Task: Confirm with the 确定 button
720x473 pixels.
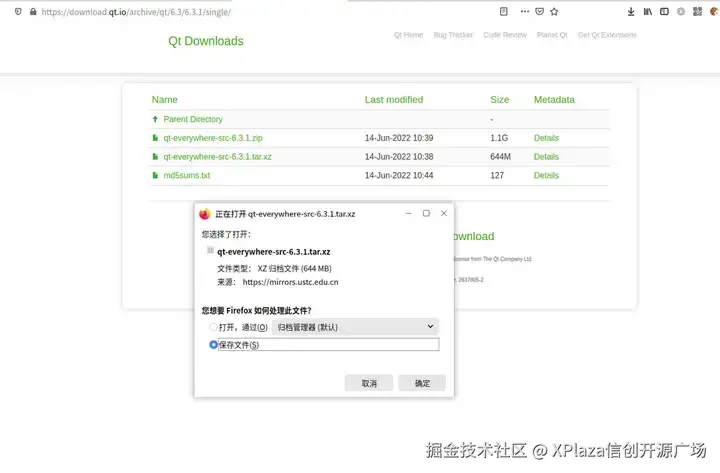Action: (x=422, y=383)
